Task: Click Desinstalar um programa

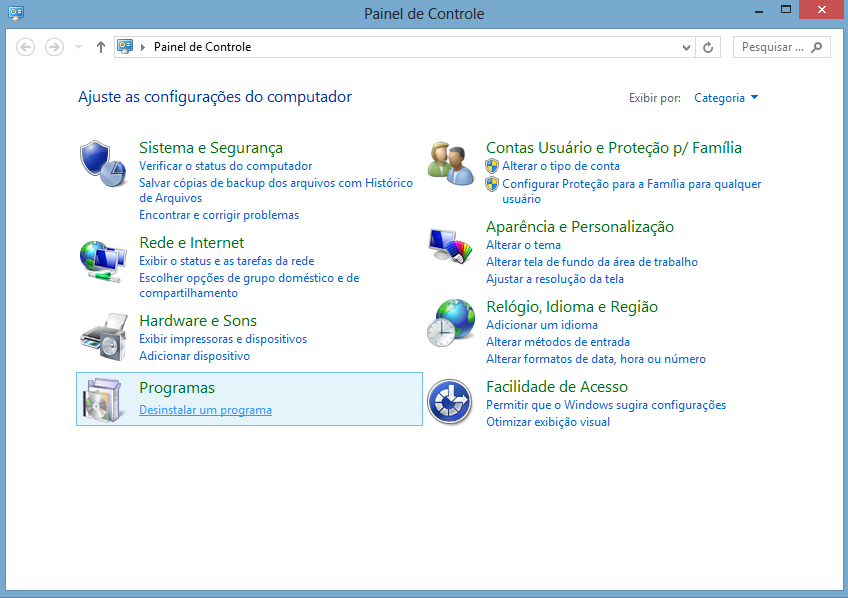Action: click(x=206, y=410)
